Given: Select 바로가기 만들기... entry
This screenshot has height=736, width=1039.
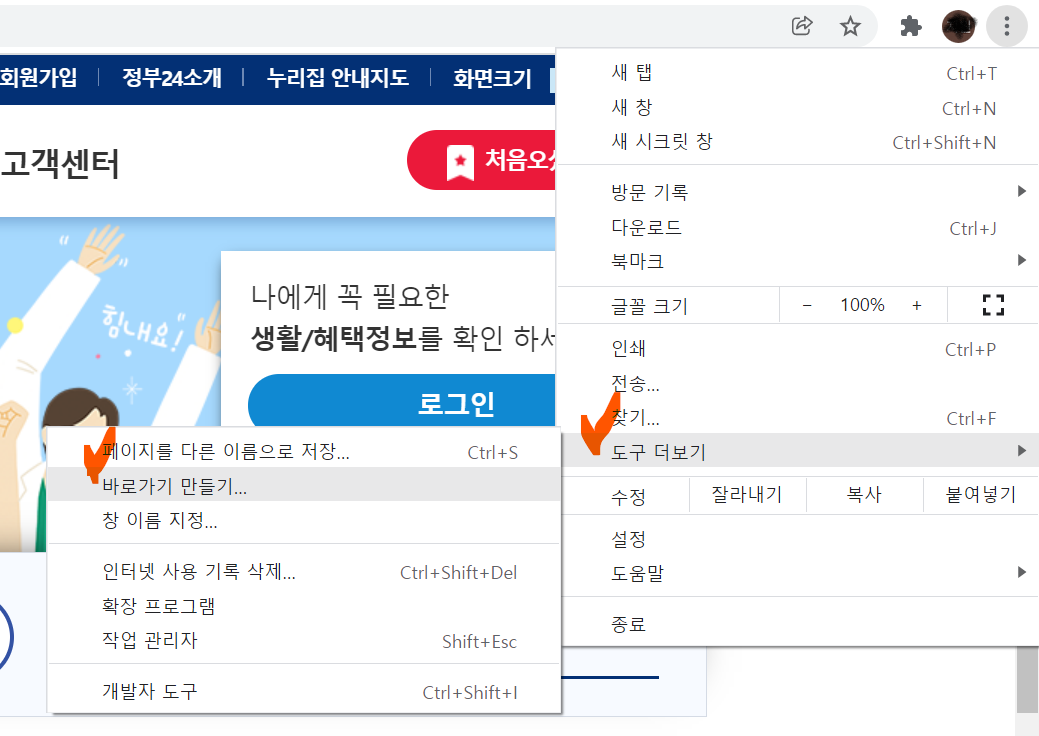Looking at the screenshot, I should (x=304, y=485).
